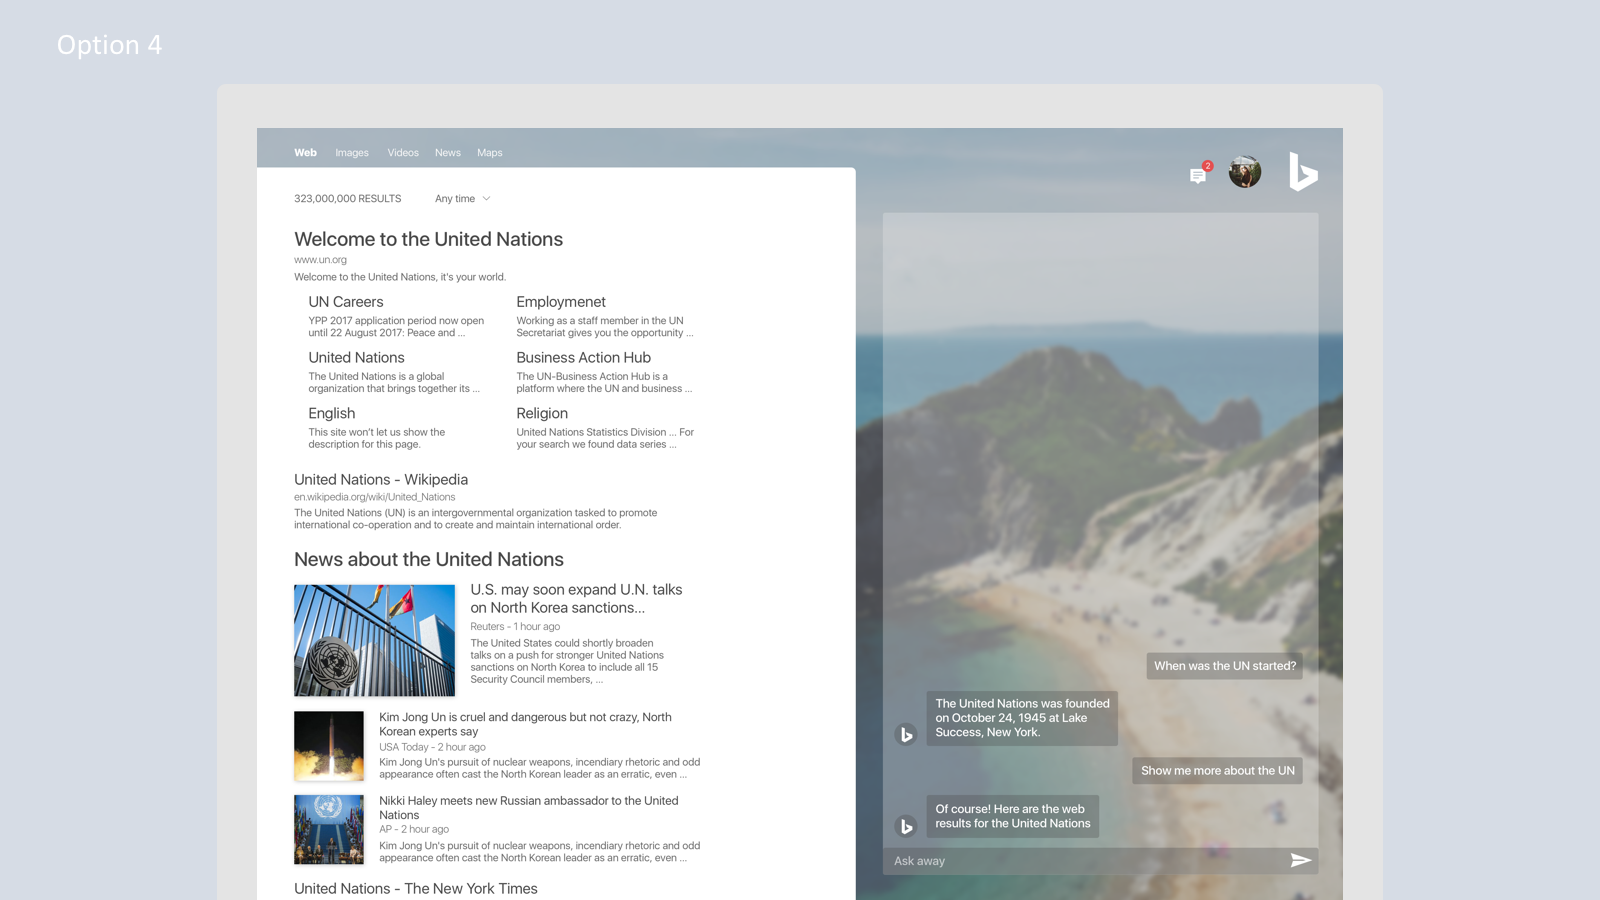Switch to the Images tab
The image size is (1600, 900).
point(352,153)
